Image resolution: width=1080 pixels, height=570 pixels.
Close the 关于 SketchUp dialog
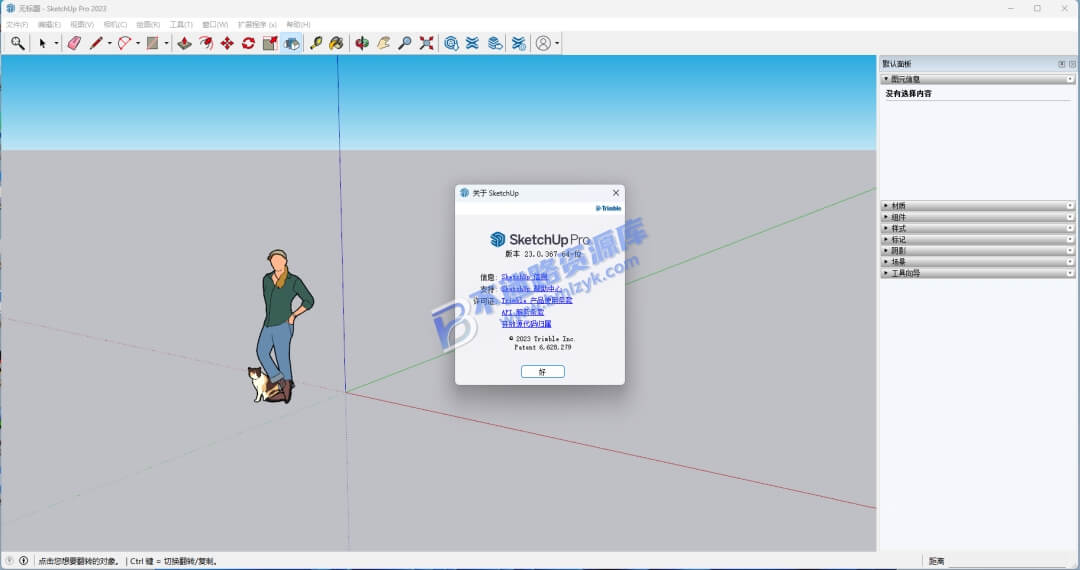tap(616, 193)
